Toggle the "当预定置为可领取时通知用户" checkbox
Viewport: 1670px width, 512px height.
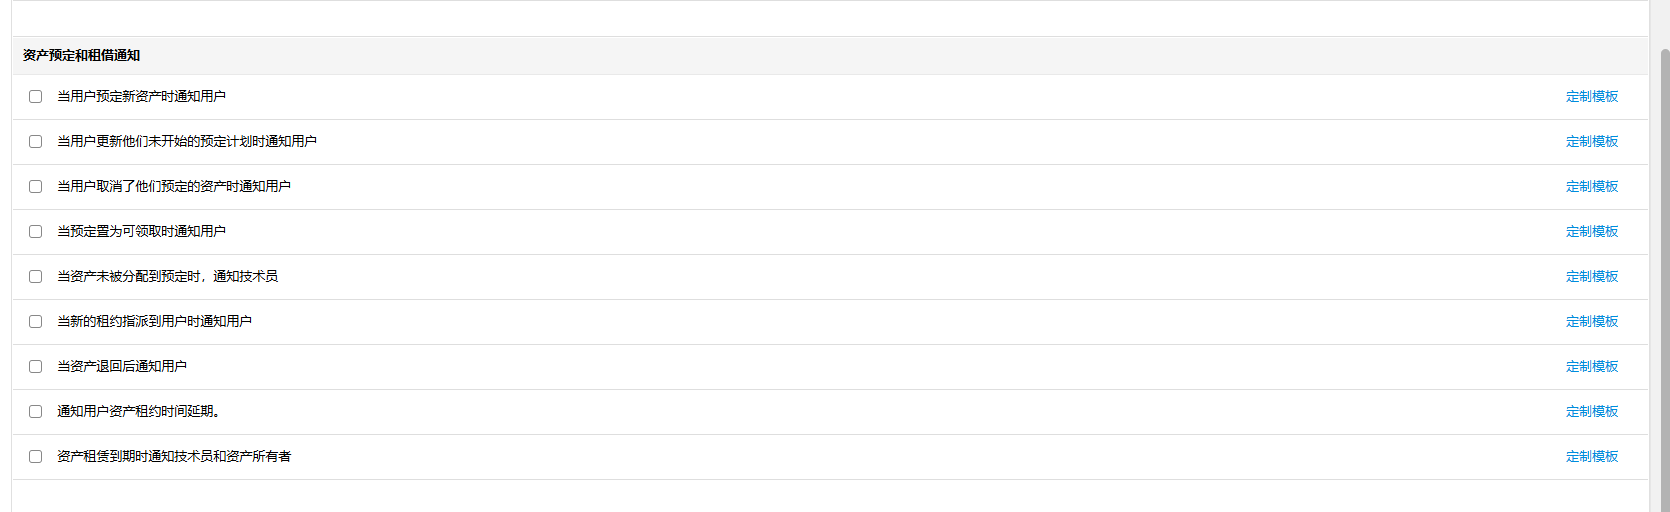(x=36, y=232)
